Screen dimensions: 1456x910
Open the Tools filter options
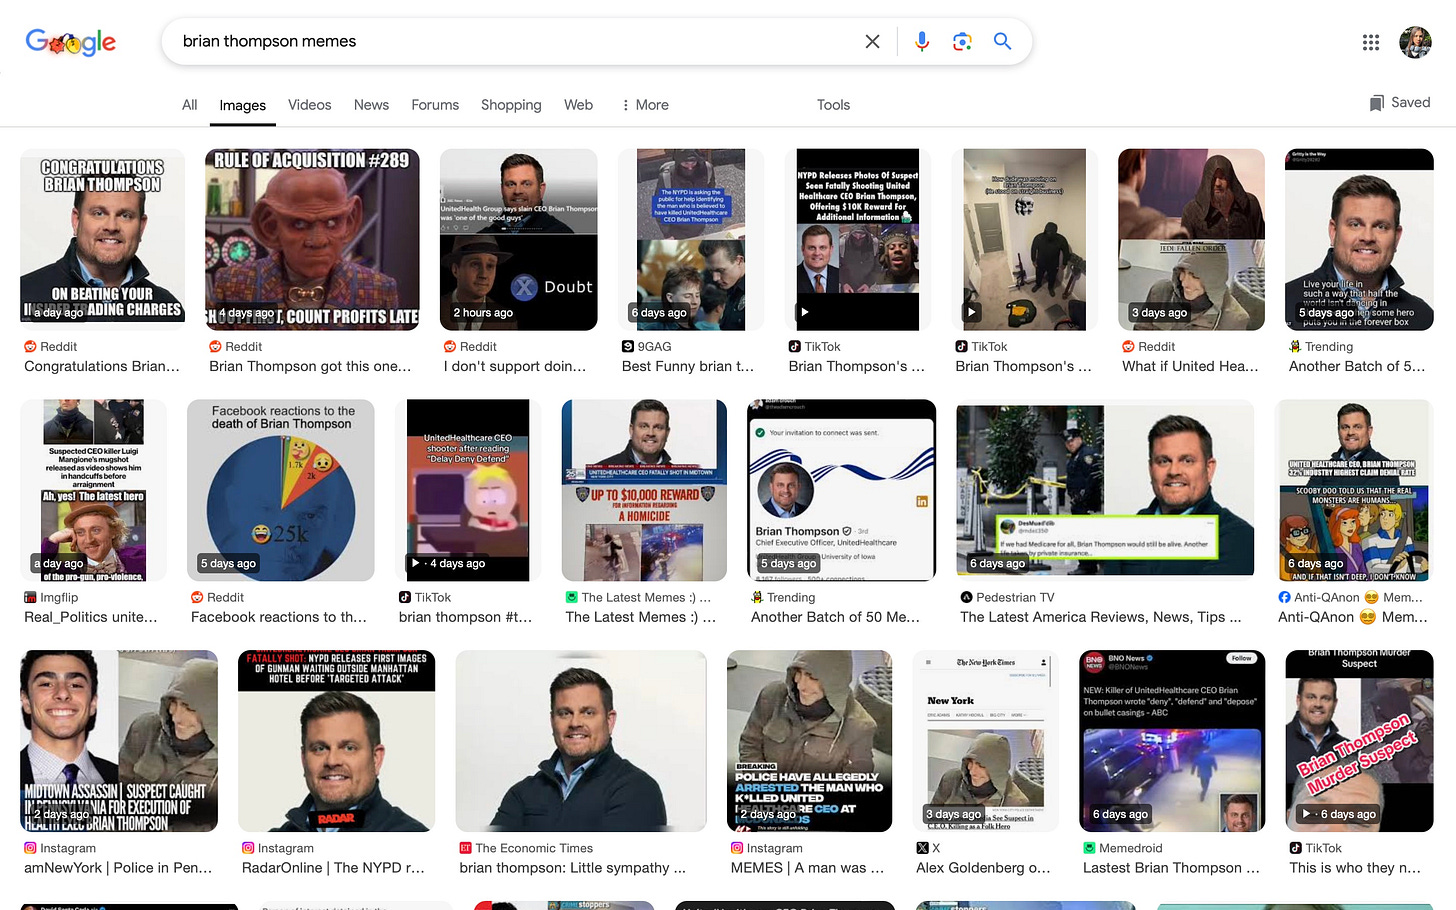pos(833,105)
